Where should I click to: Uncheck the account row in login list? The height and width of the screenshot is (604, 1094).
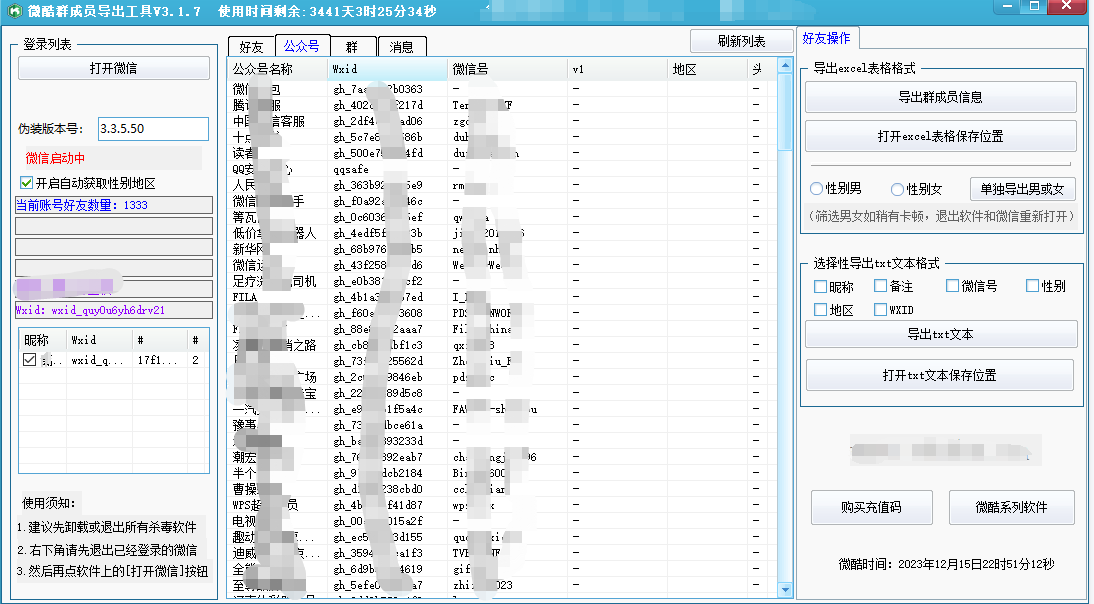[30, 360]
